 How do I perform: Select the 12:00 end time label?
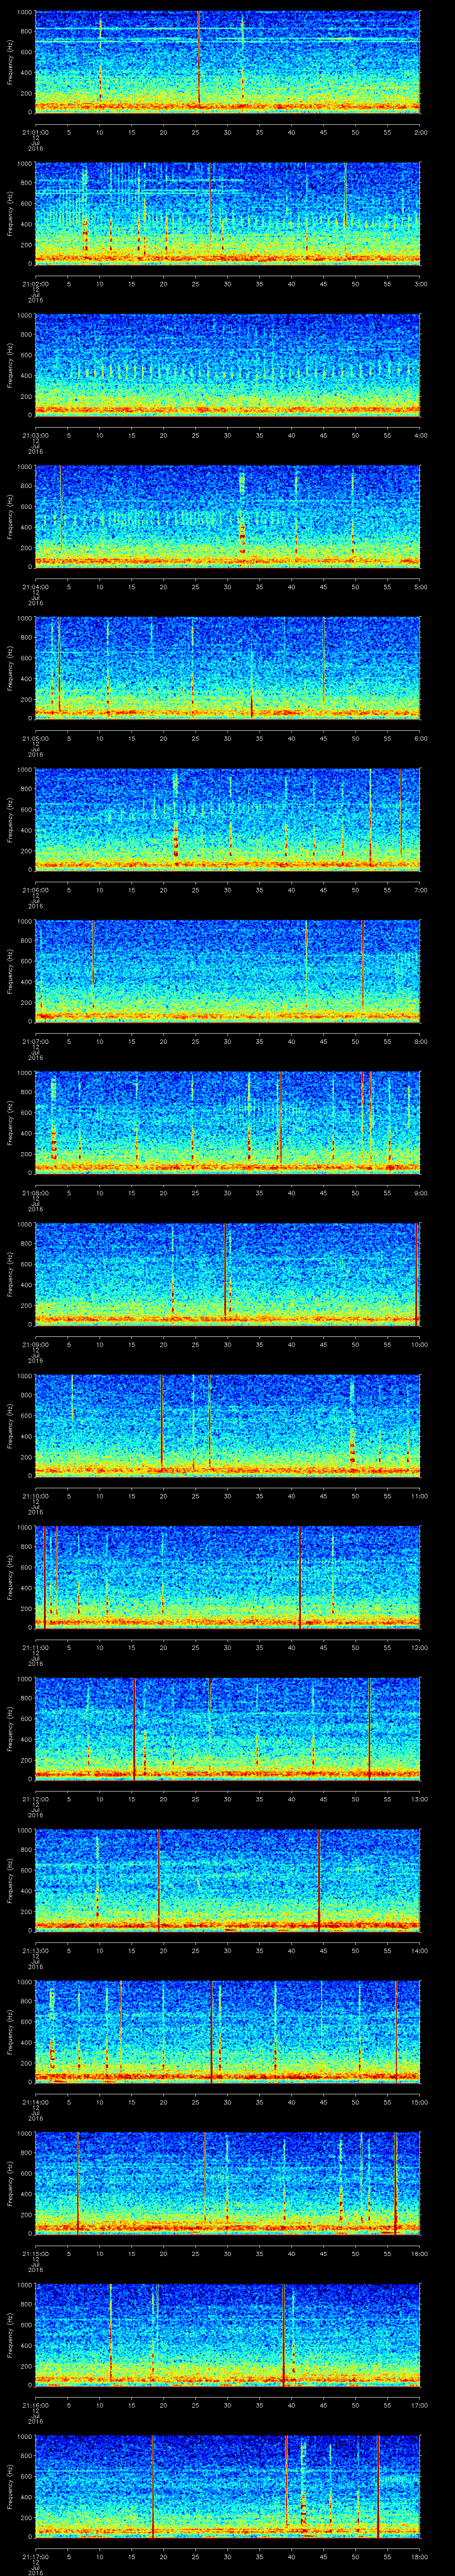(x=420, y=1649)
